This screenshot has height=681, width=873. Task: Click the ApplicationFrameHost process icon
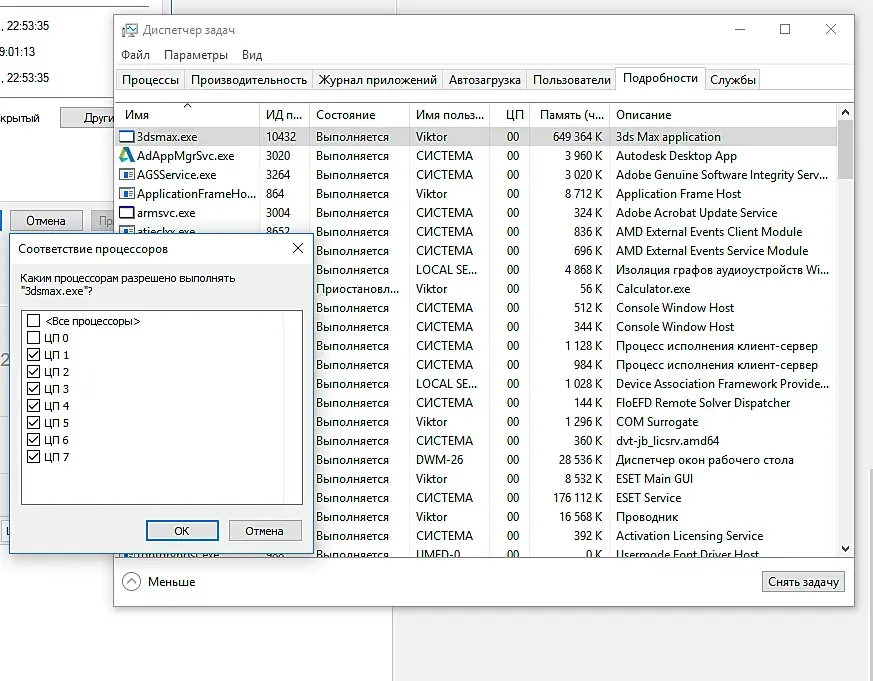click(x=127, y=194)
